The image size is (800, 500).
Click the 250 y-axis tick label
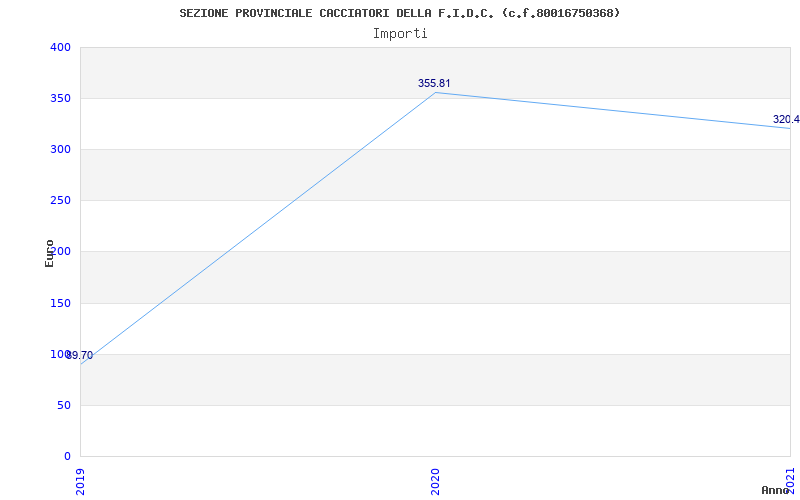[60, 201]
